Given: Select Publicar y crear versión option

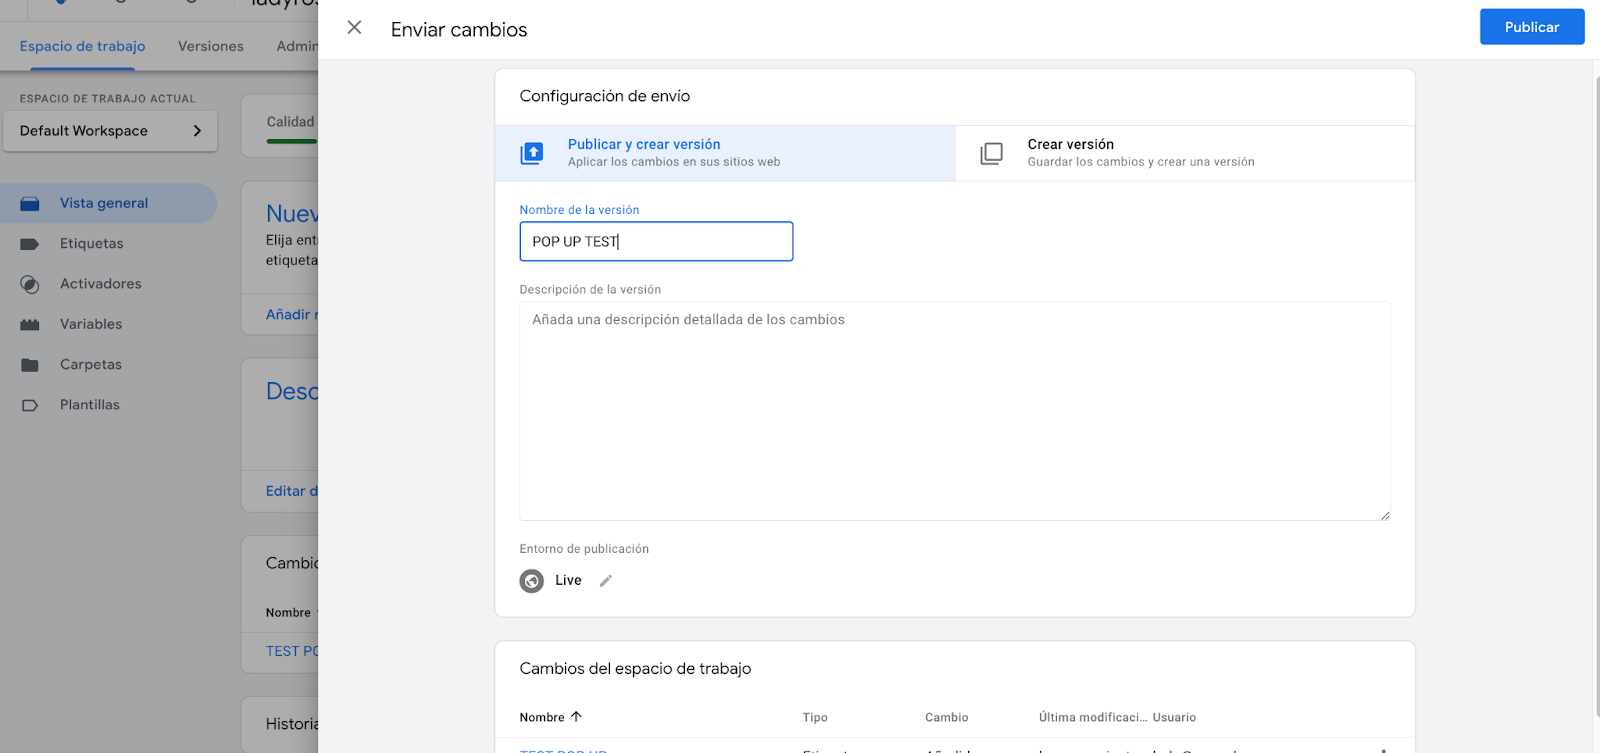Looking at the screenshot, I should click(725, 153).
